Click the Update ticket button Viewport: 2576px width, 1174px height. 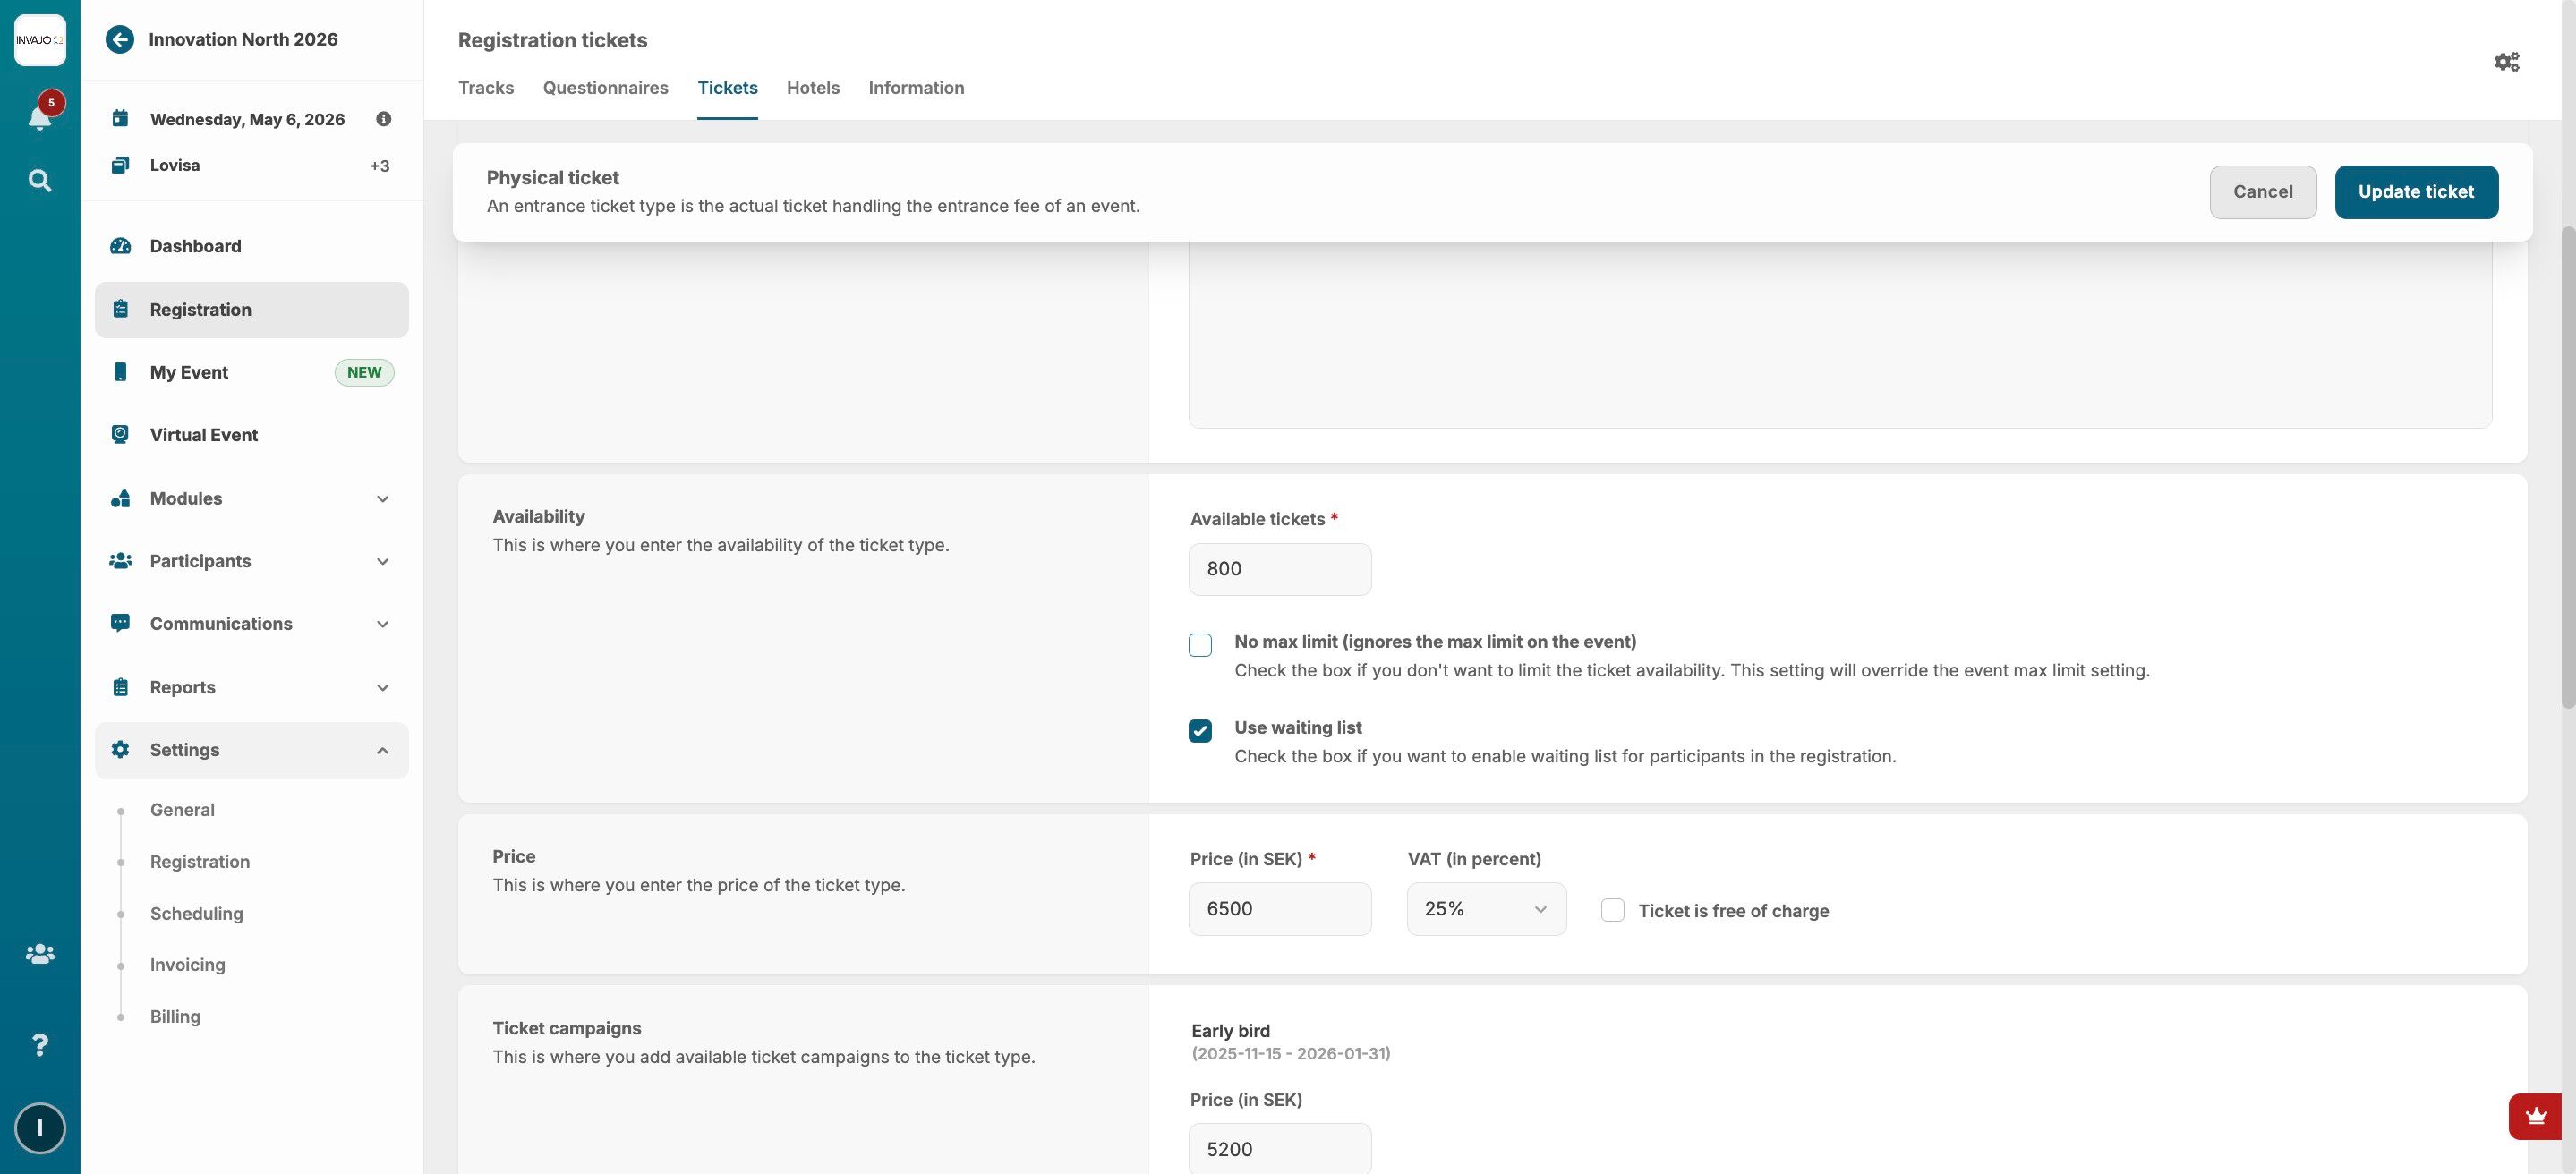coord(2415,192)
